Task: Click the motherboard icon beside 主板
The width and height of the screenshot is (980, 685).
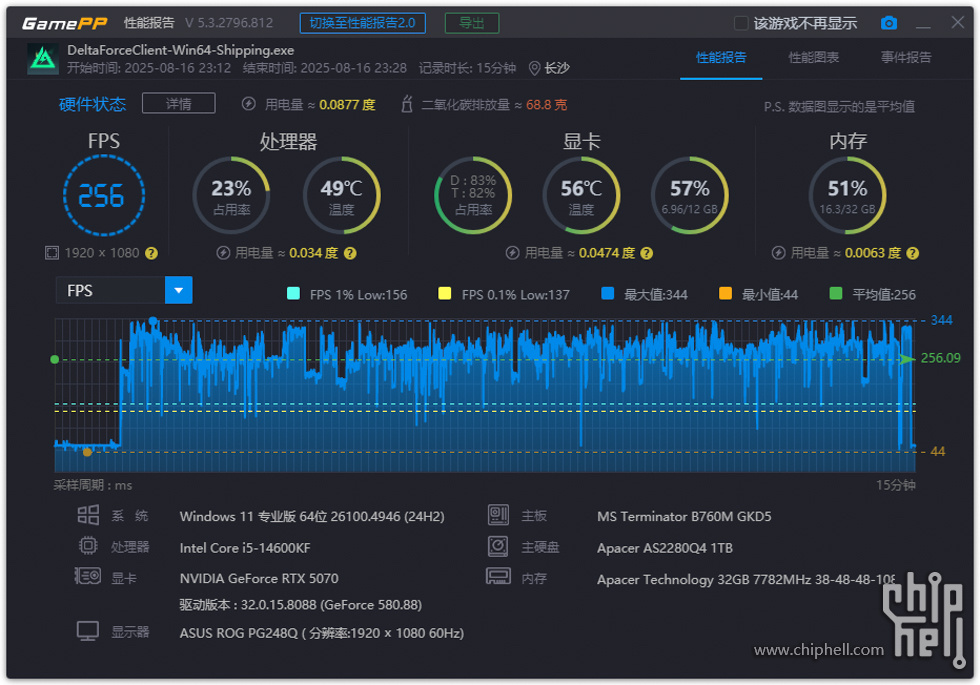Action: (x=498, y=515)
